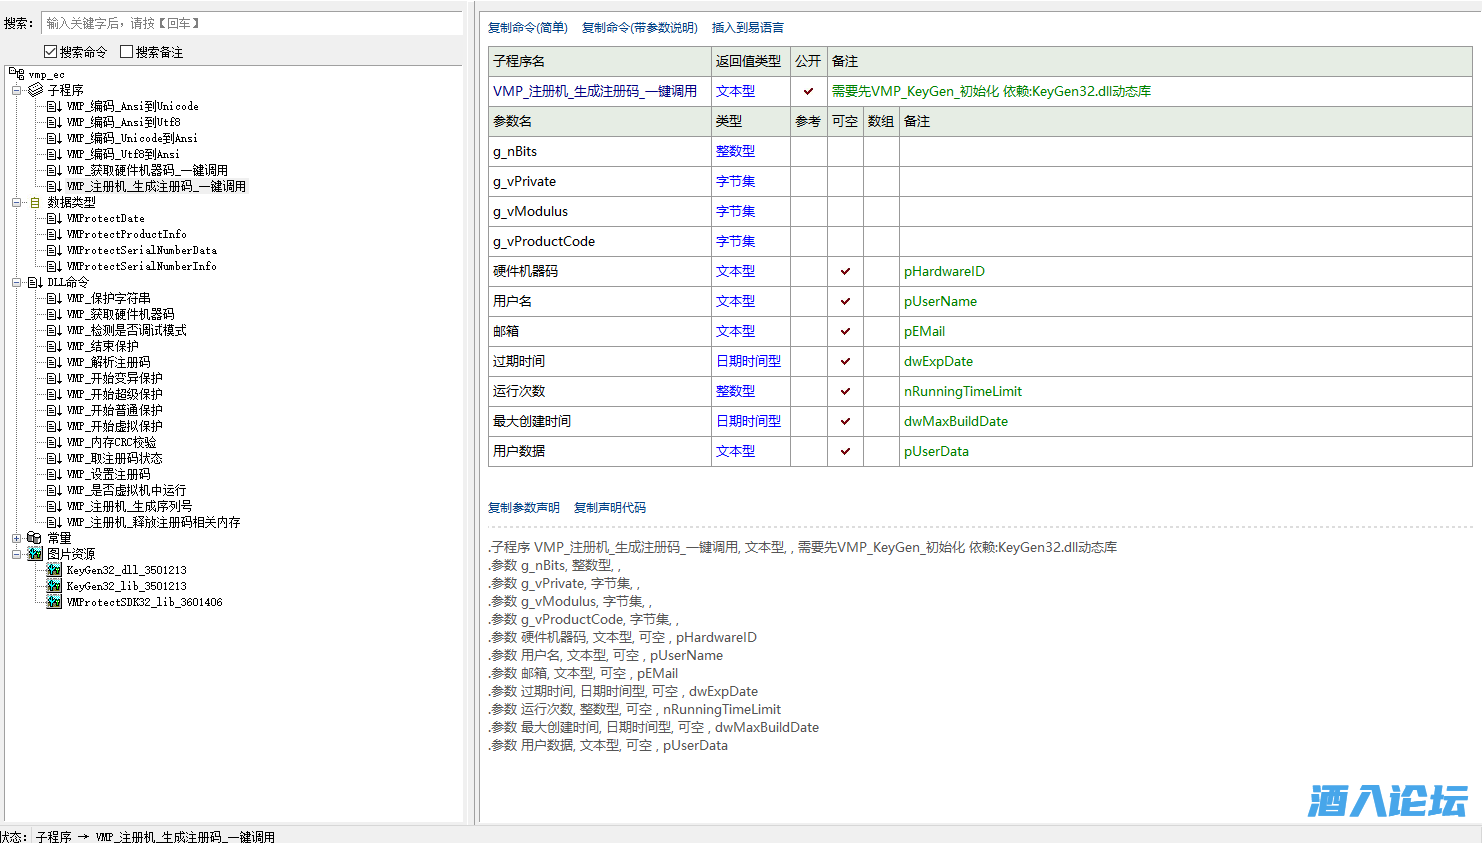The width and height of the screenshot is (1482, 843).
Task: Click the 常量 cylinders icon
Action: [35, 538]
